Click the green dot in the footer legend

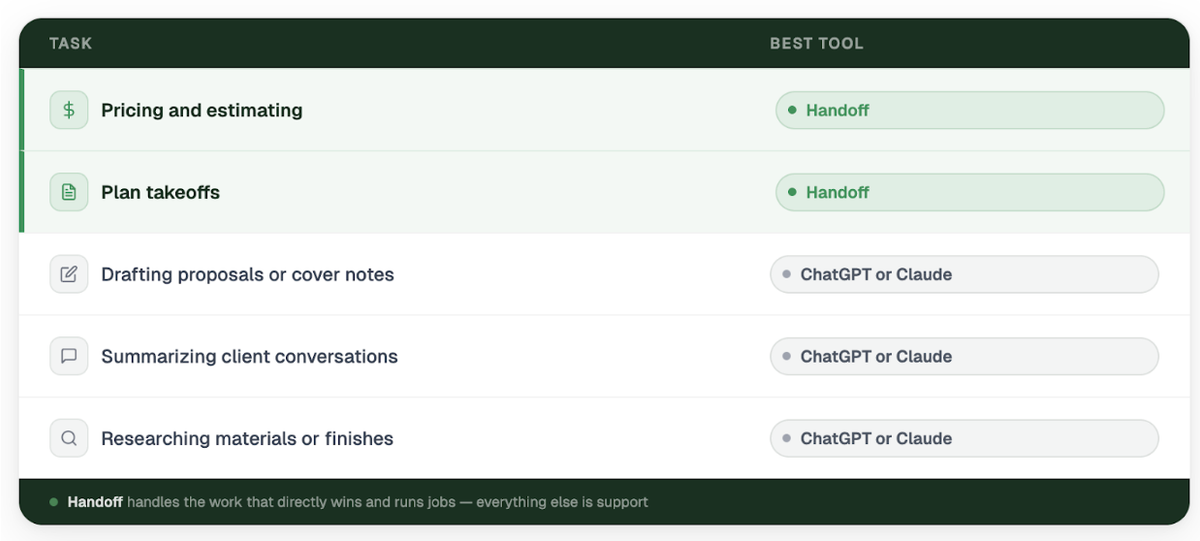point(54,502)
